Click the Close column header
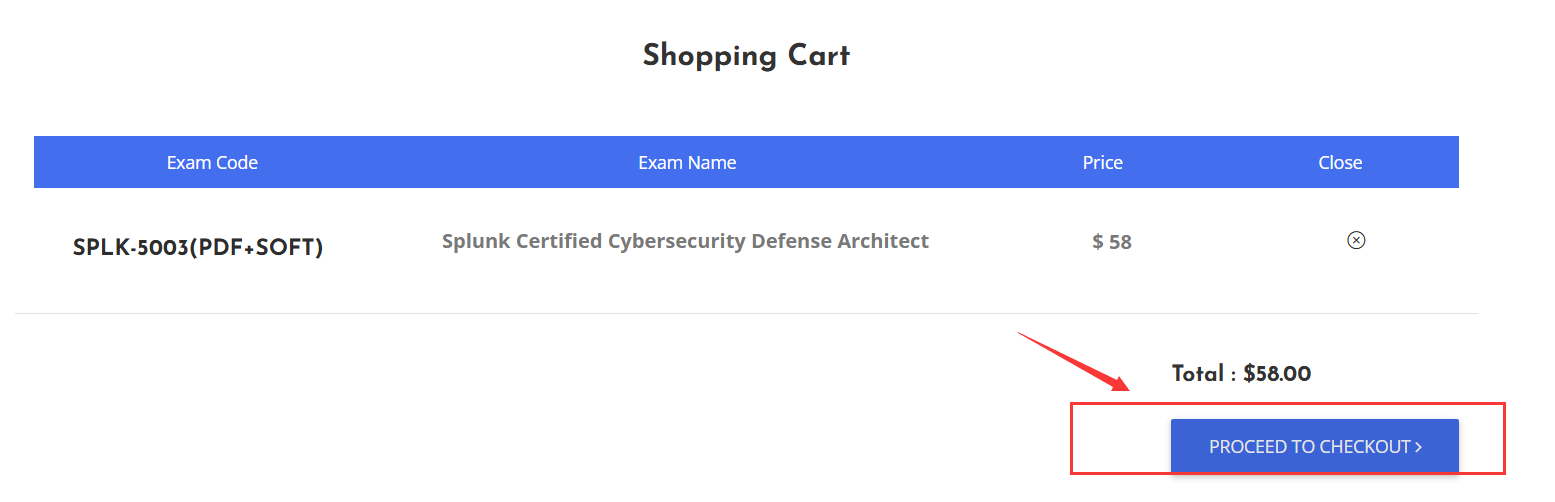This screenshot has width=1555, height=502. coord(1340,162)
